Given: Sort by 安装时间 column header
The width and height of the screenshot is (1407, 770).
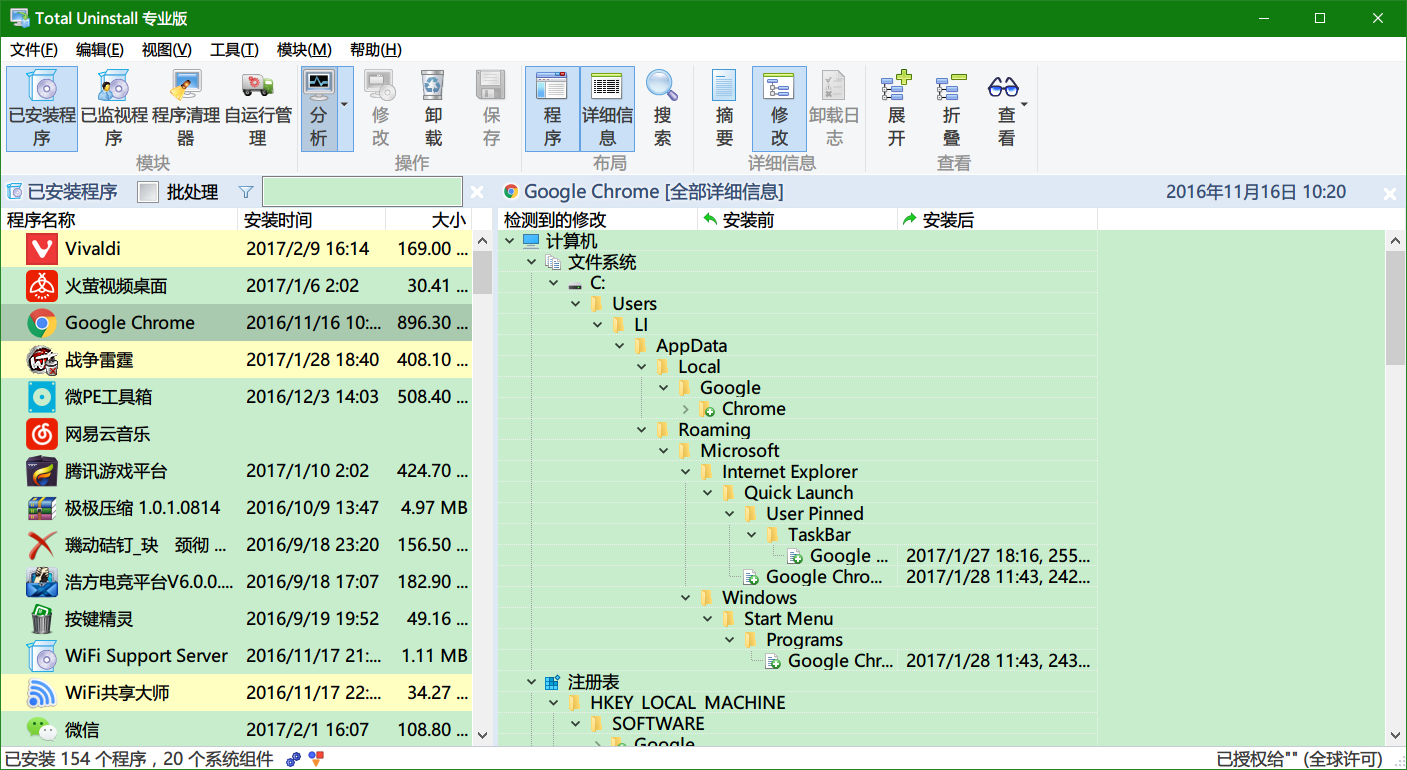Looking at the screenshot, I should pos(312,220).
